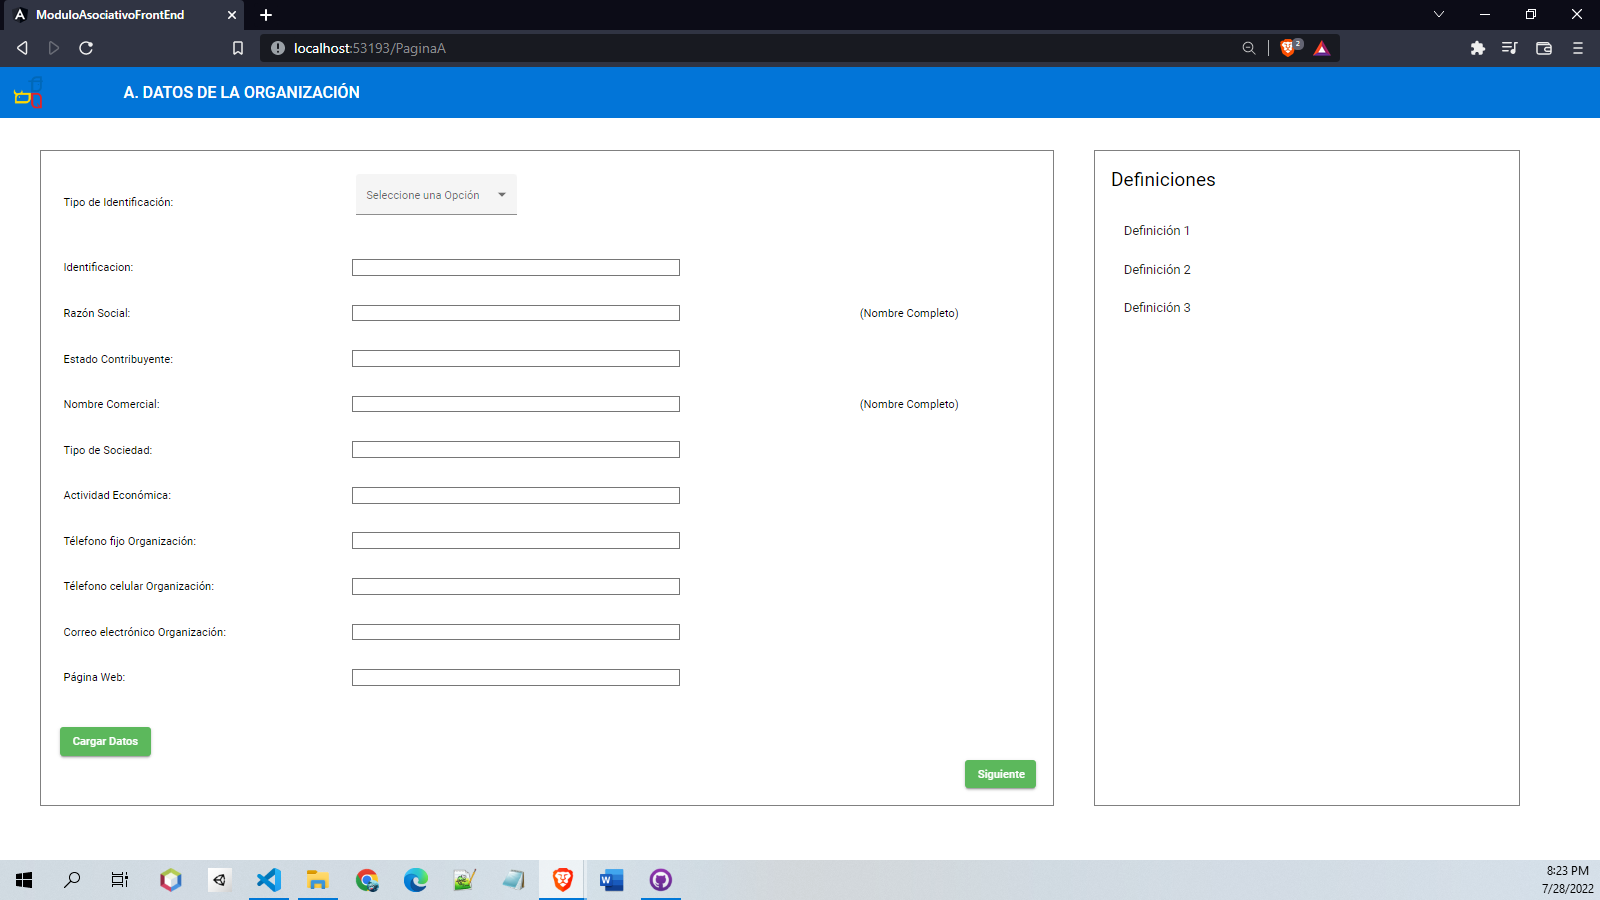
Task: Click the organization logo in the blue header
Action: tap(28, 92)
